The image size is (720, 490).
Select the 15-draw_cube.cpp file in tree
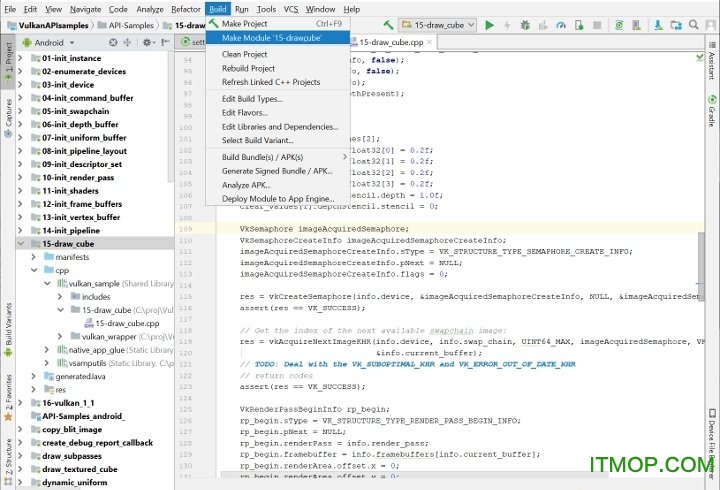122,323
